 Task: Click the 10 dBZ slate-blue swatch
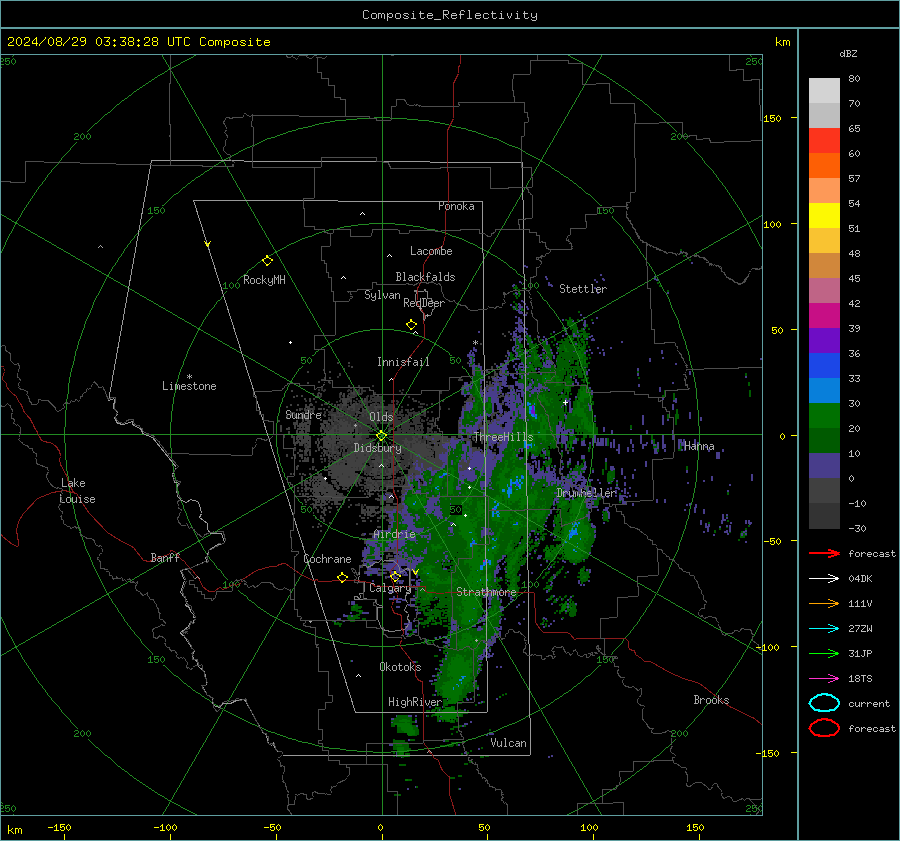click(824, 466)
